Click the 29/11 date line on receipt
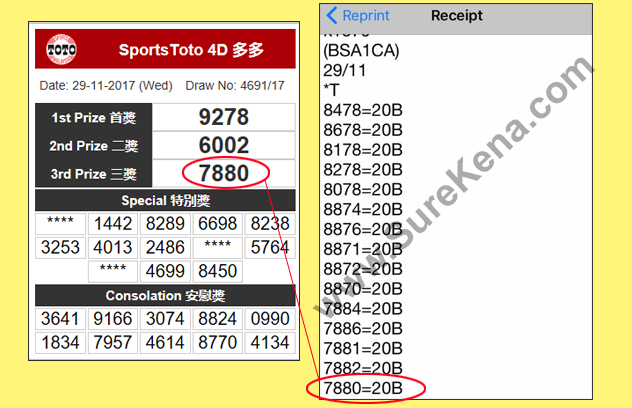 pos(345,71)
